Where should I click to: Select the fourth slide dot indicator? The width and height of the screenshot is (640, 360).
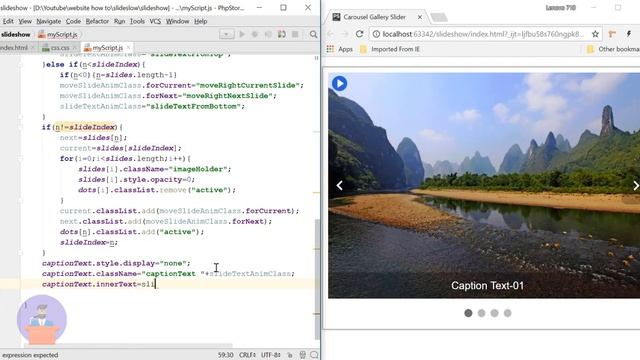point(507,313)
